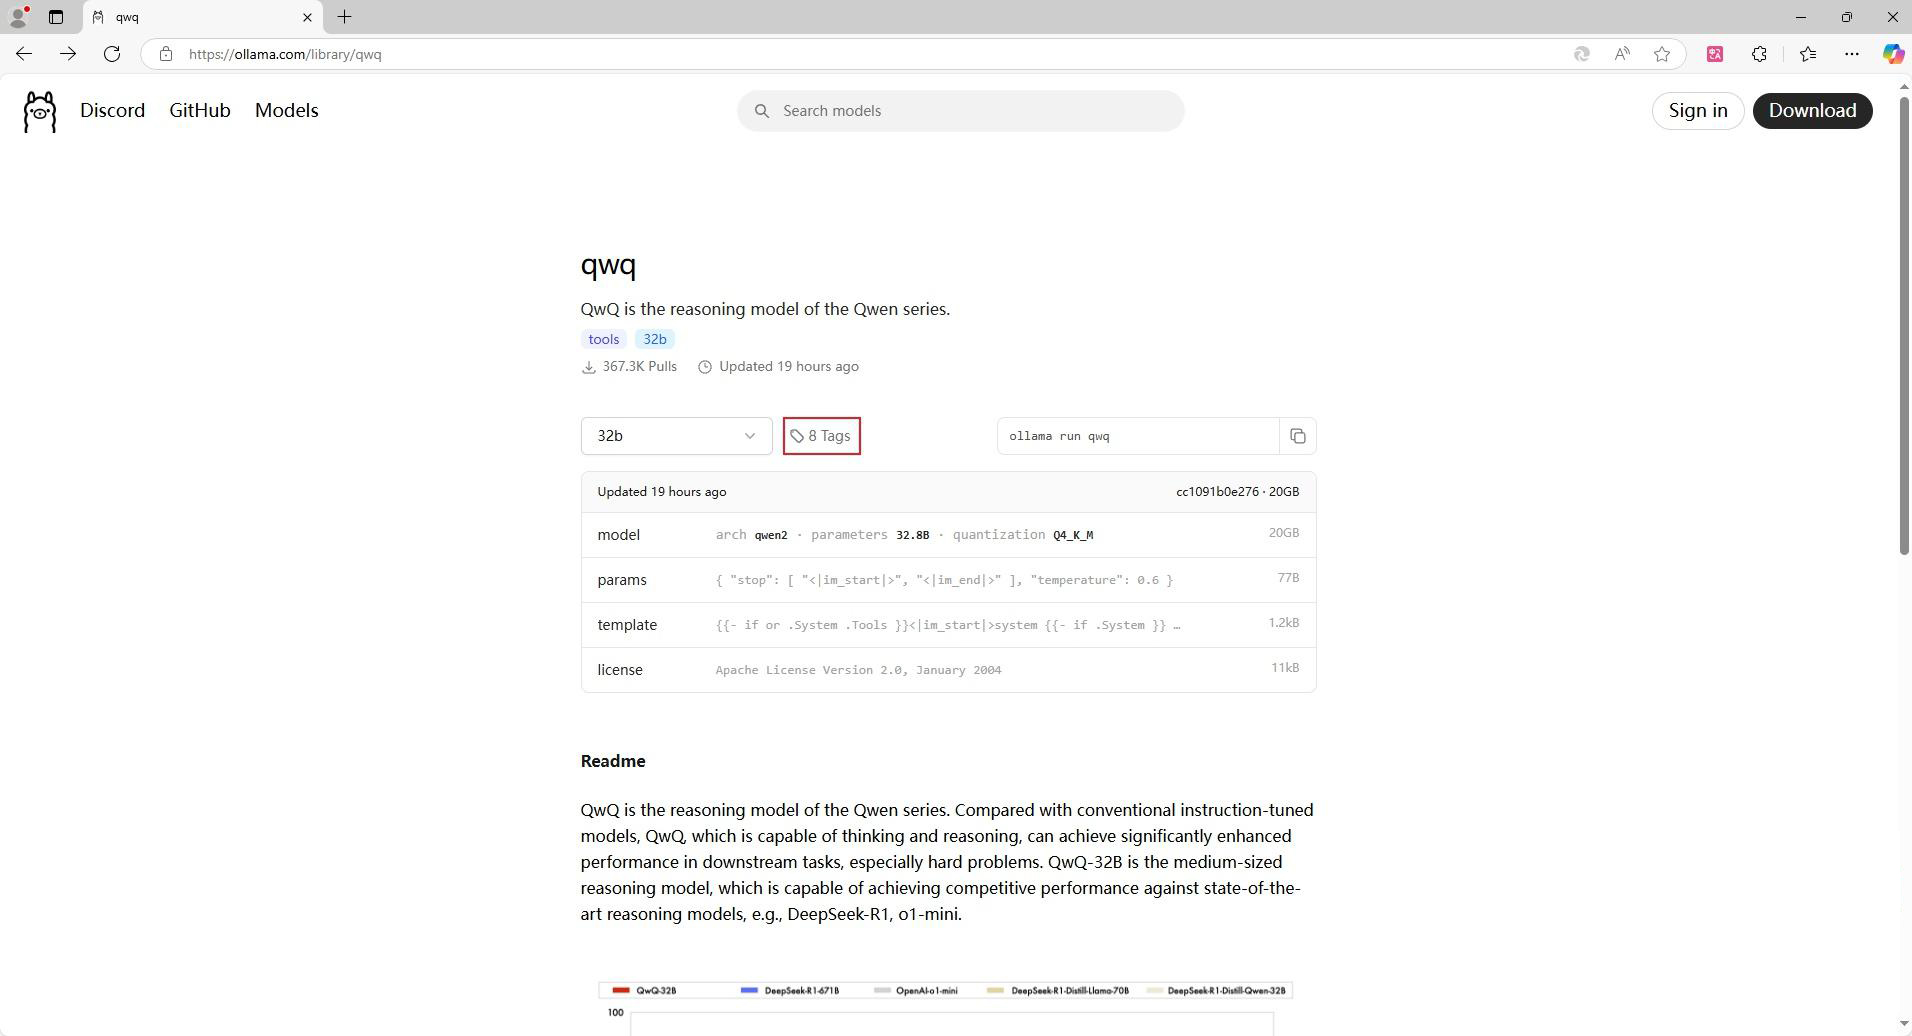Viewport: 1912px width, 1036px height.
Task: Click the Ollama llama logo
Action: tap(40, 111)
